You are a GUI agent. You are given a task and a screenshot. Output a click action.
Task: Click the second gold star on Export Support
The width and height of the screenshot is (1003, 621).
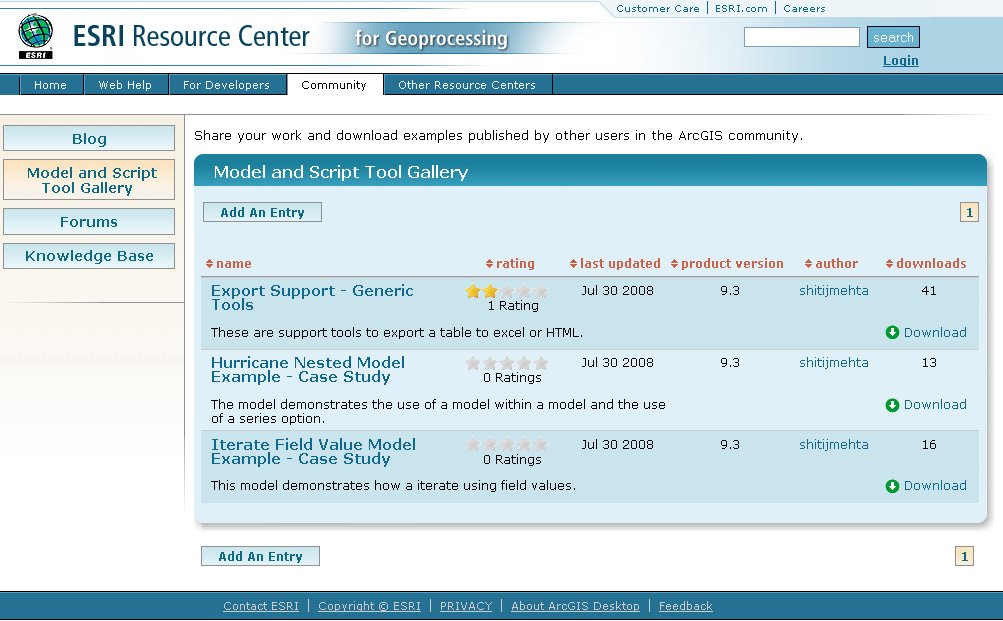tap(490, 291)
